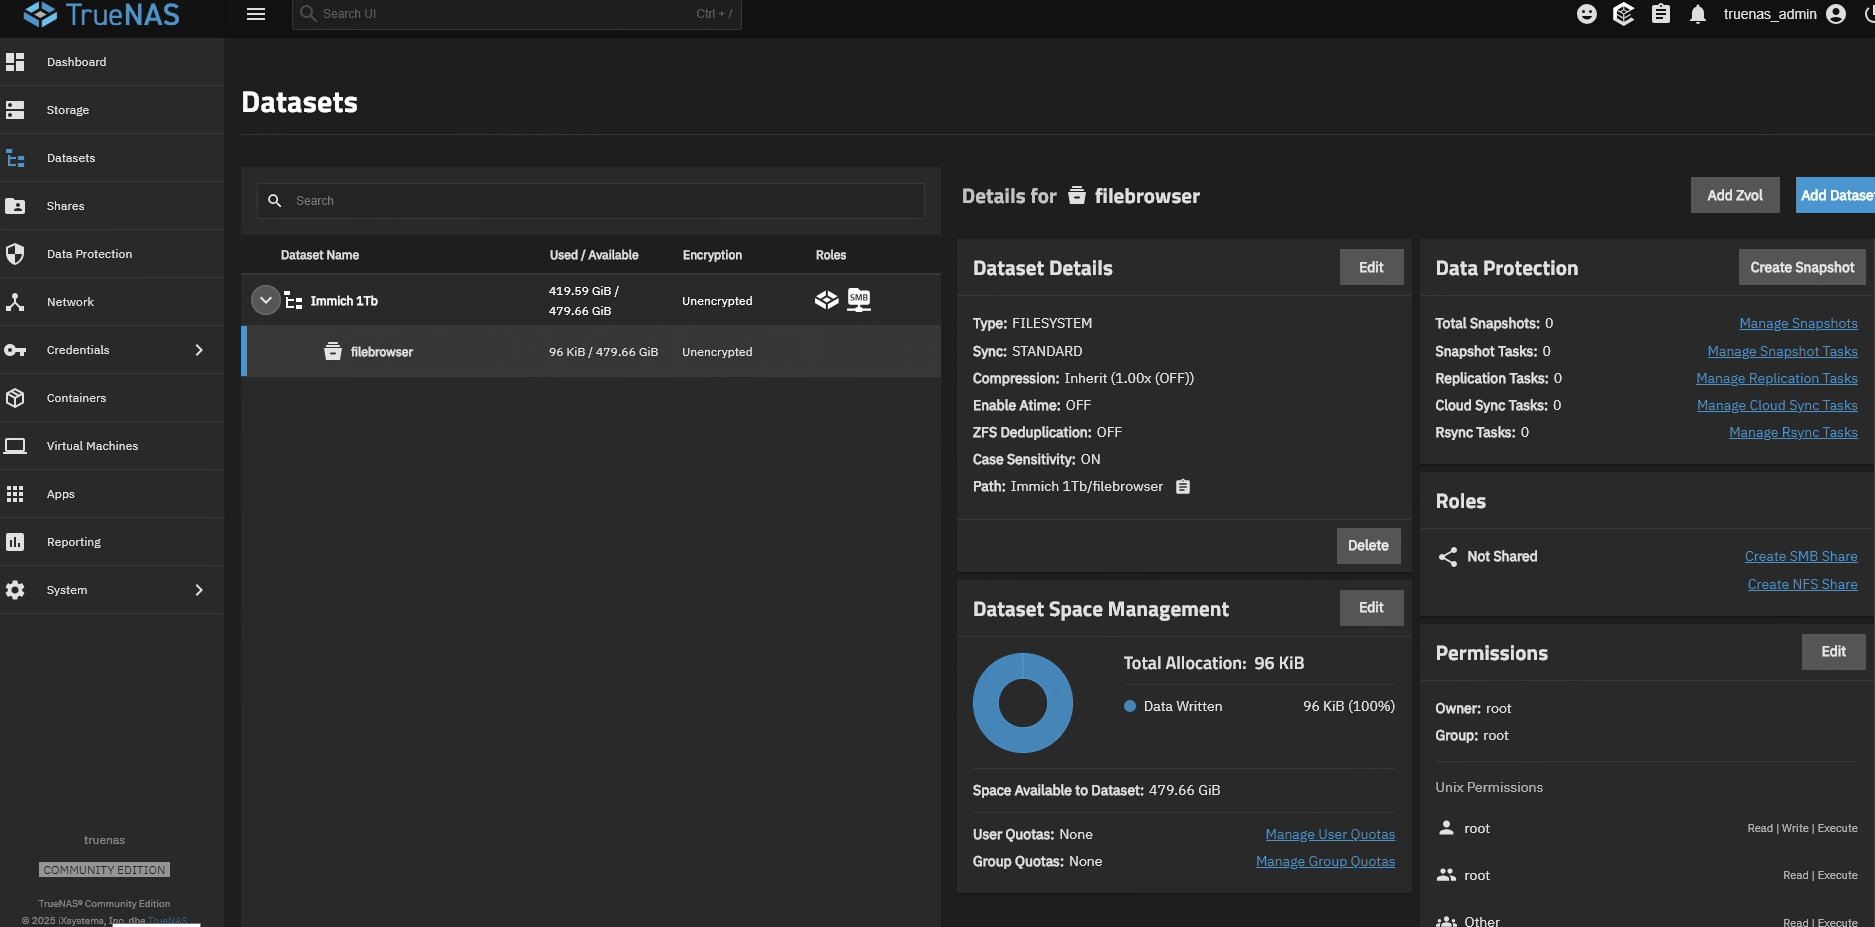
Task: Open the alerts bell icon
Action: point(1697,14)
